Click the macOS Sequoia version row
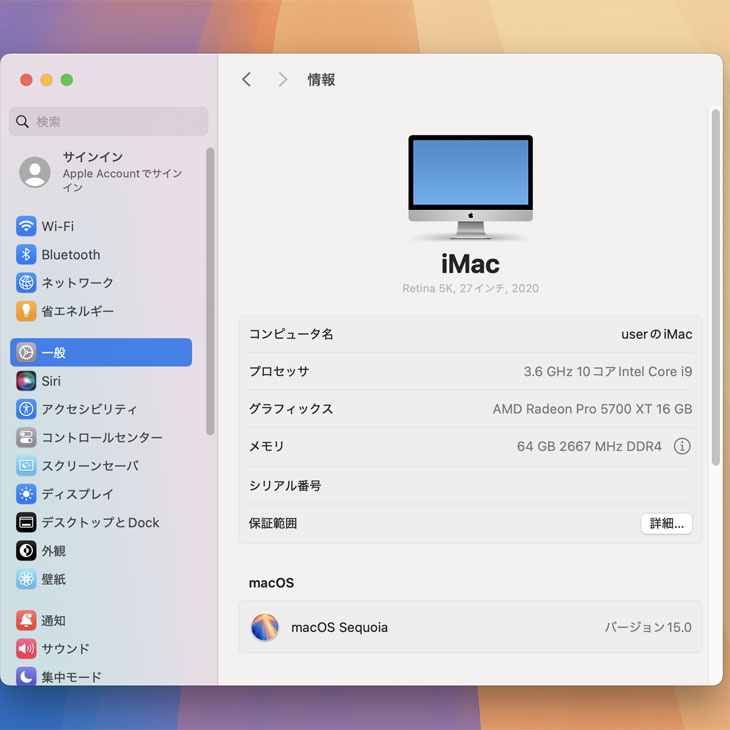730x730 pixels. click(470, 627)
